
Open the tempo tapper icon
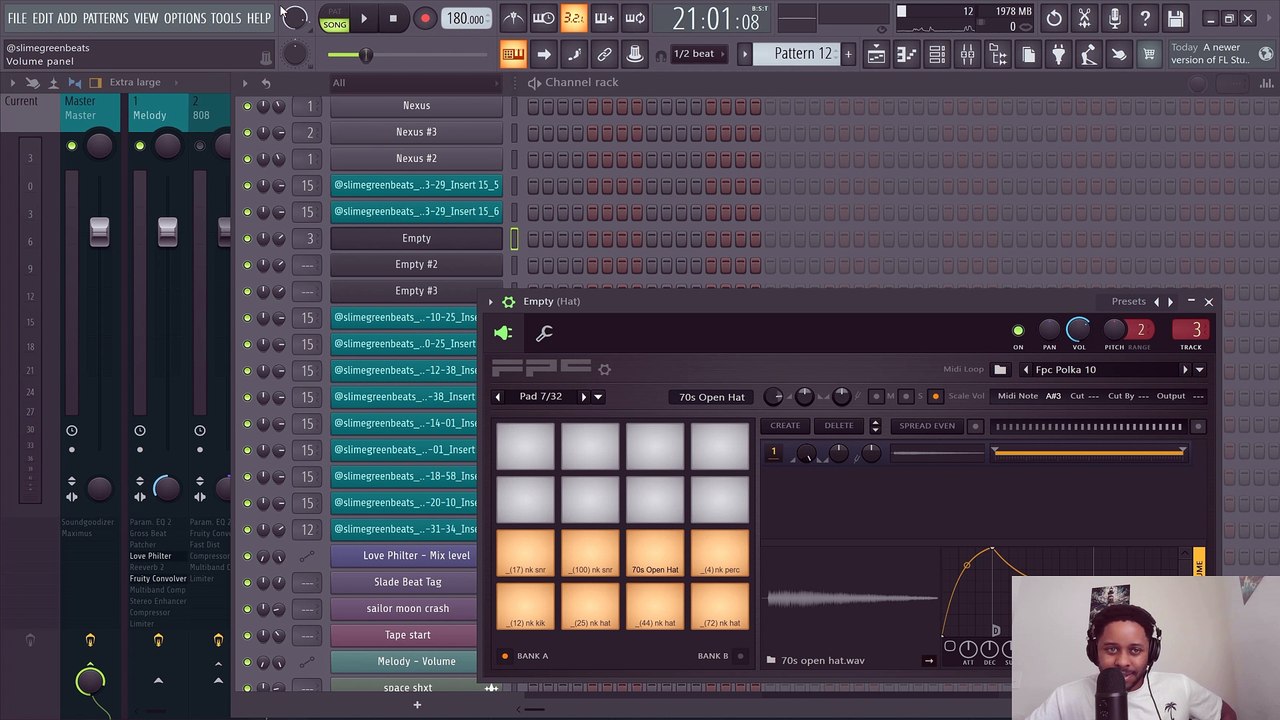tap(1089, 55)
